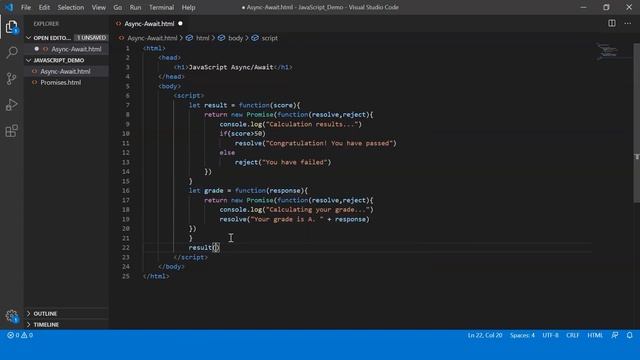Image resolution: width=640 pixels, height=360 pixels.
Task: Click line number 16 in the gutter
Action: [x=126, y=190]
